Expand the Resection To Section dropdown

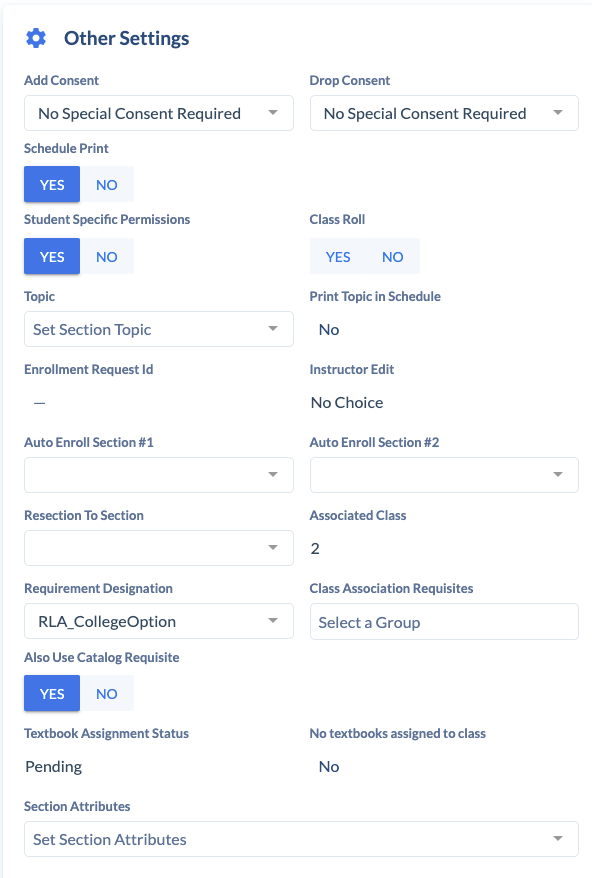point(159,548)
